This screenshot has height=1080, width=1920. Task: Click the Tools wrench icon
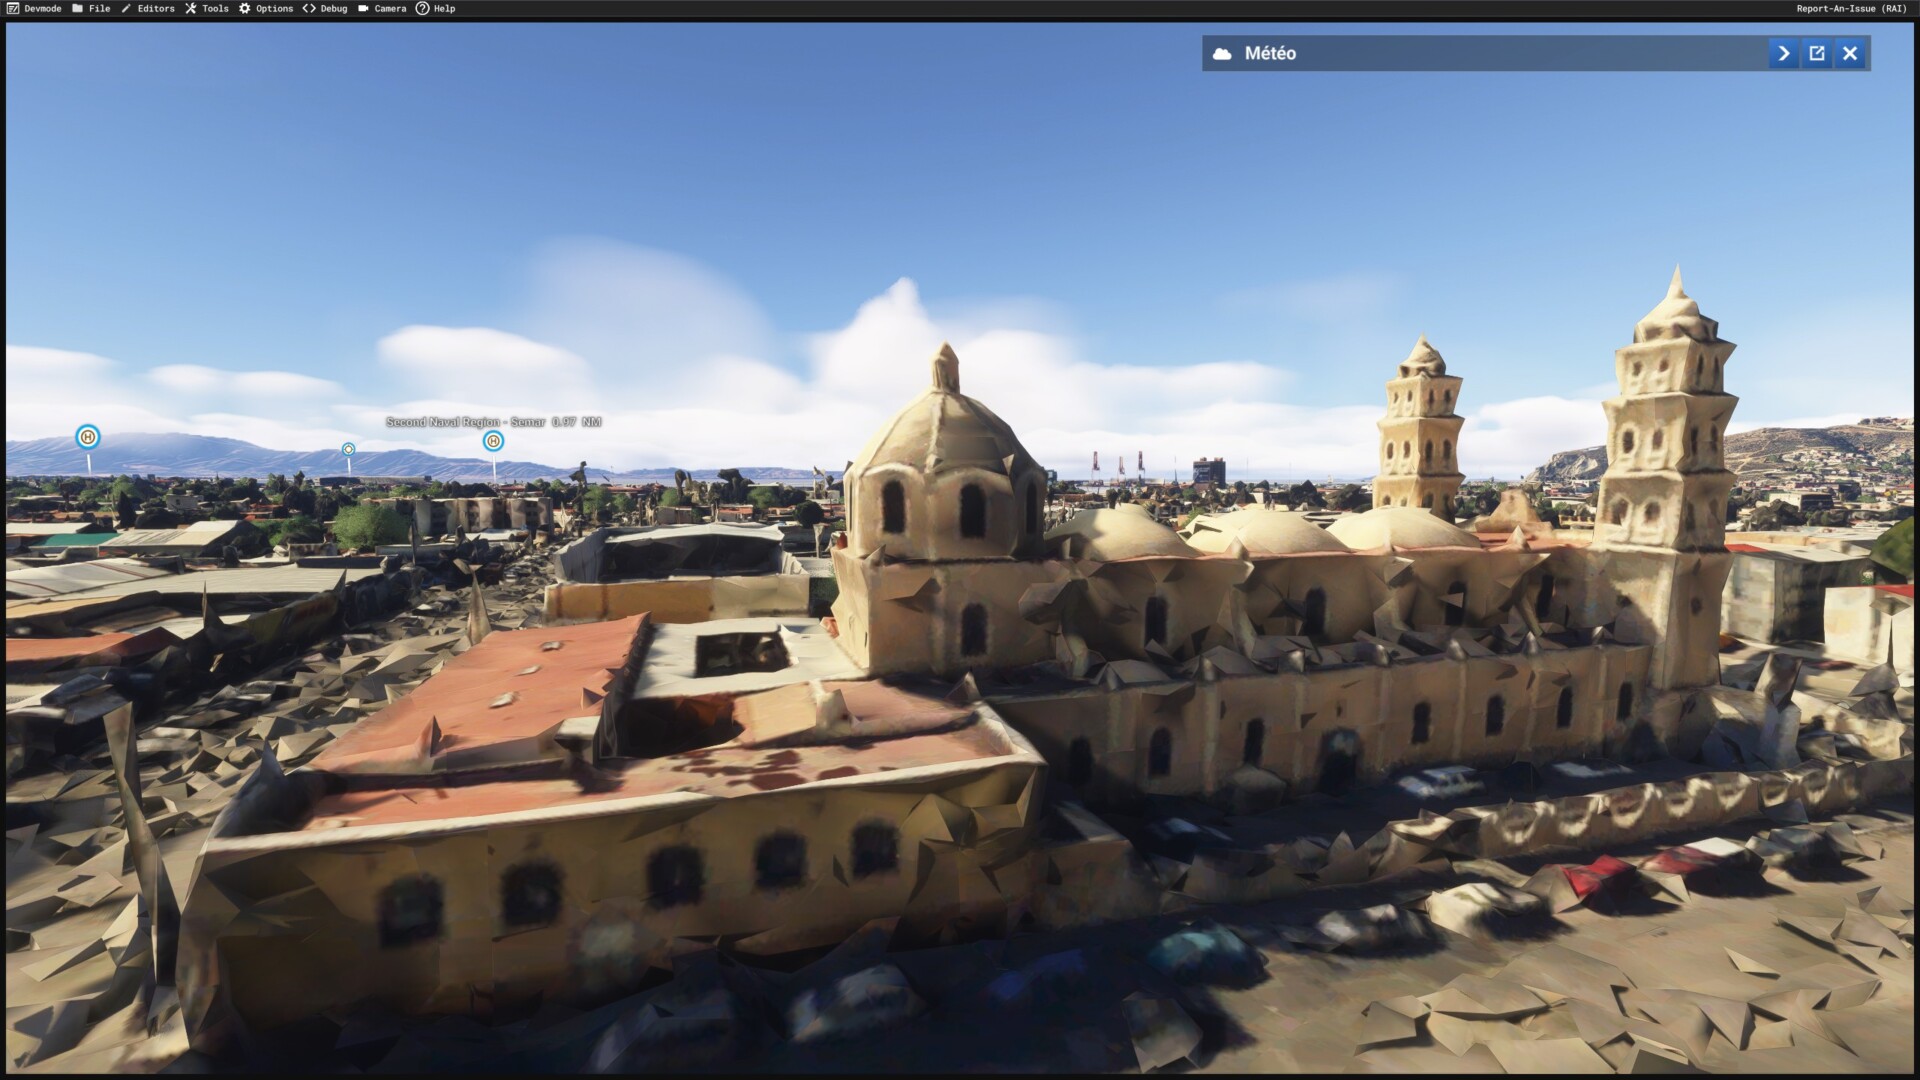[x=190, y=8]
